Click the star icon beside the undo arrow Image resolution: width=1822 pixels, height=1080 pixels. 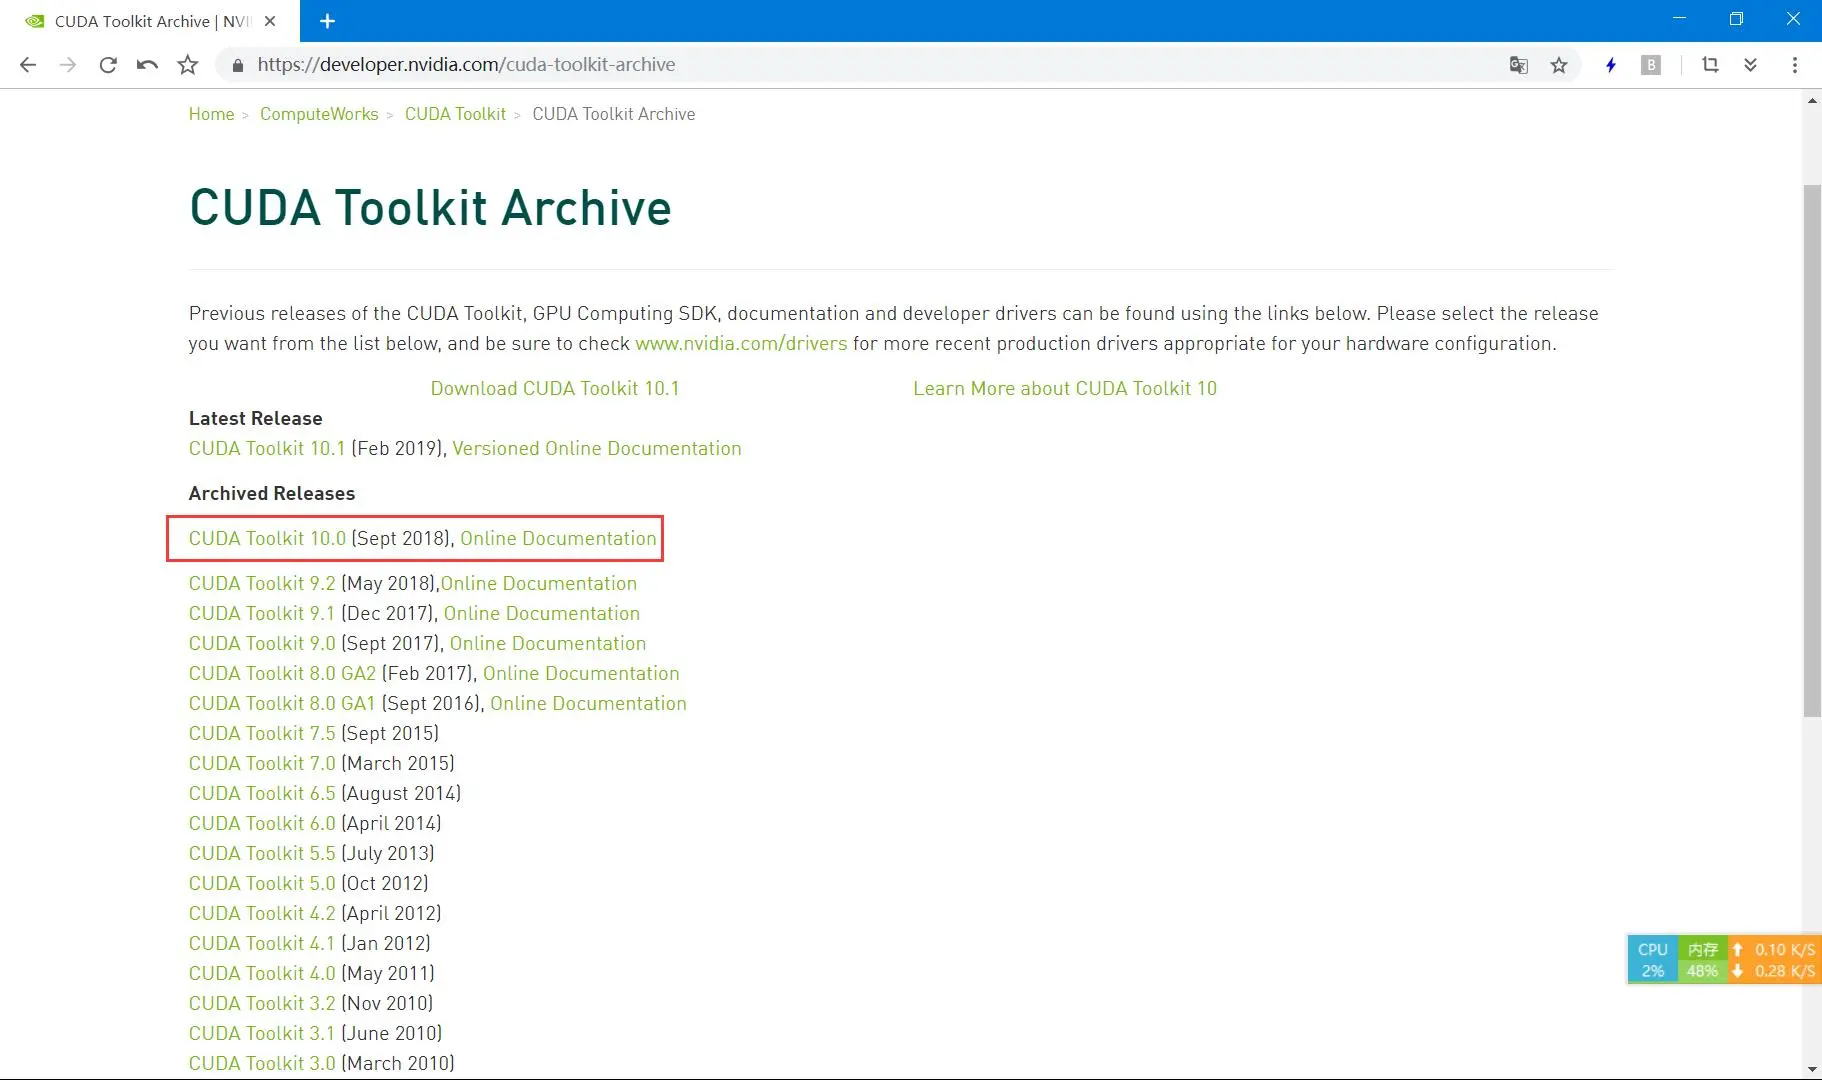(x=187, y=65)
